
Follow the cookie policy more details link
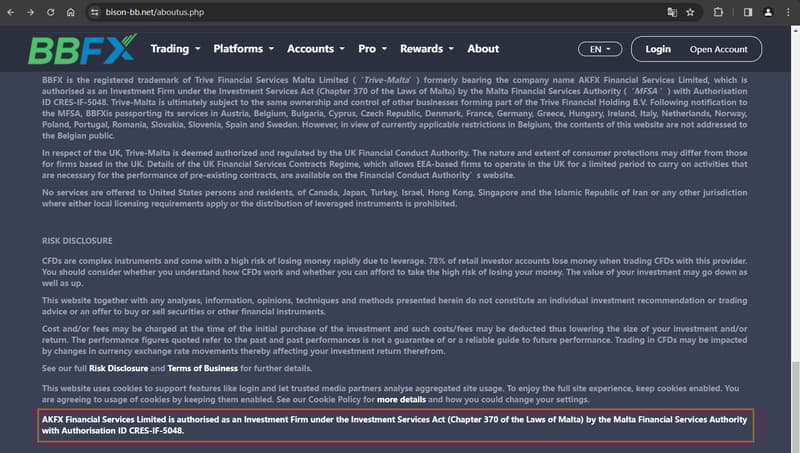401,399
